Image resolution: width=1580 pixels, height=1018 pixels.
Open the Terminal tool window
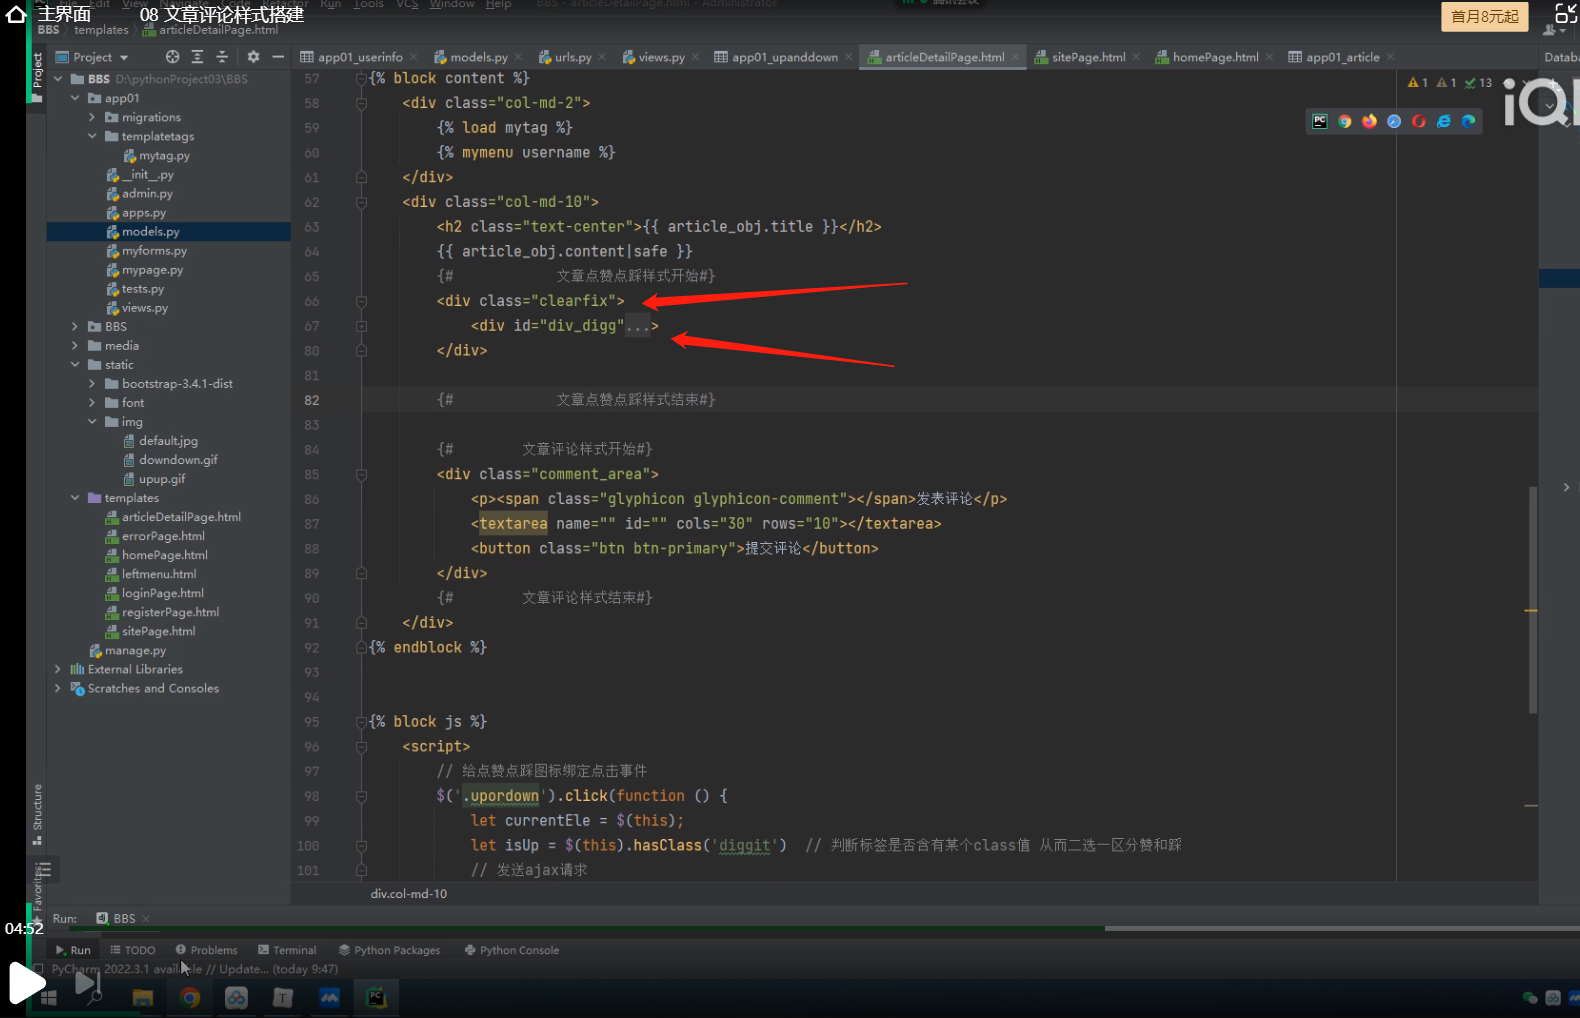pyautogui.click(x=287, y=951)
